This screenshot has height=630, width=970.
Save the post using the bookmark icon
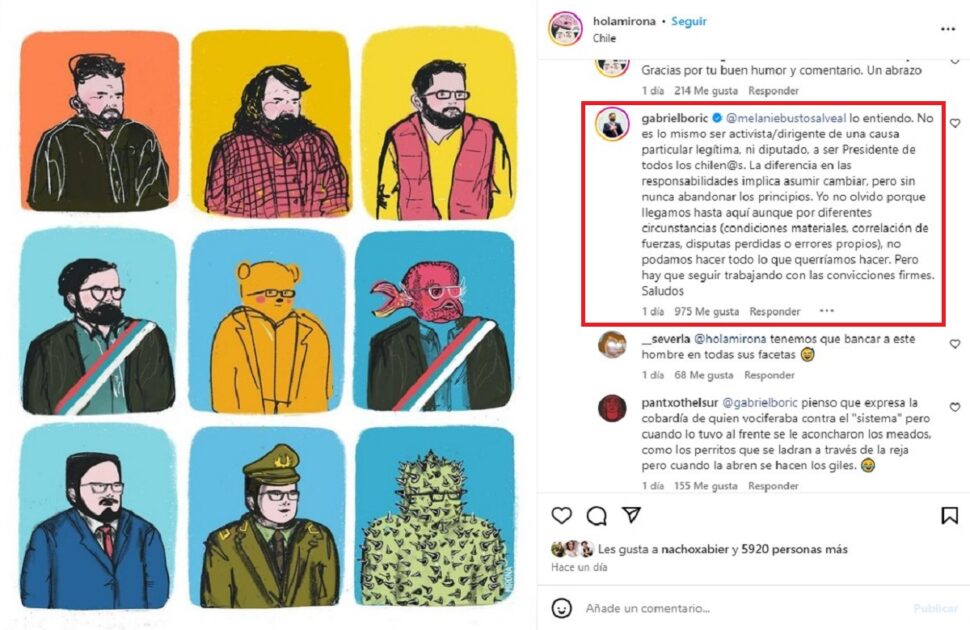coord(948,516)
